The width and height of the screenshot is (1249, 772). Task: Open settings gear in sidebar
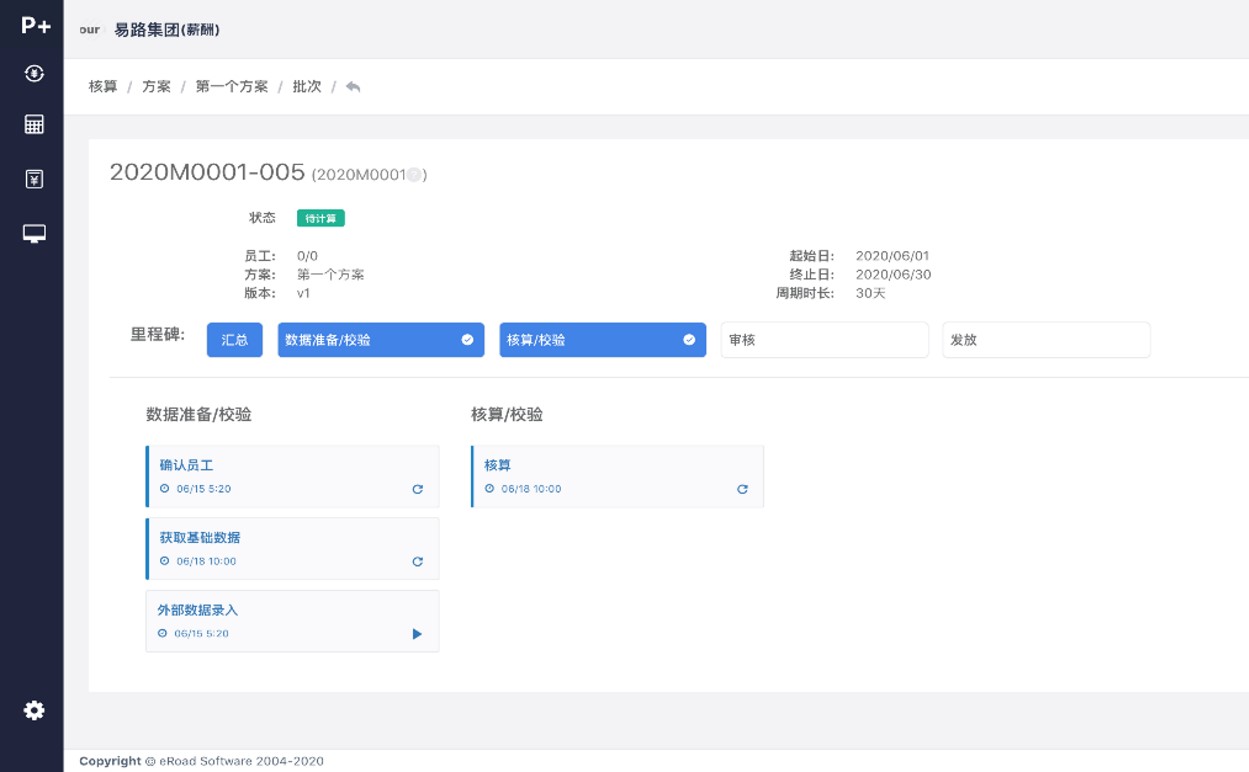tap(34, 710)
